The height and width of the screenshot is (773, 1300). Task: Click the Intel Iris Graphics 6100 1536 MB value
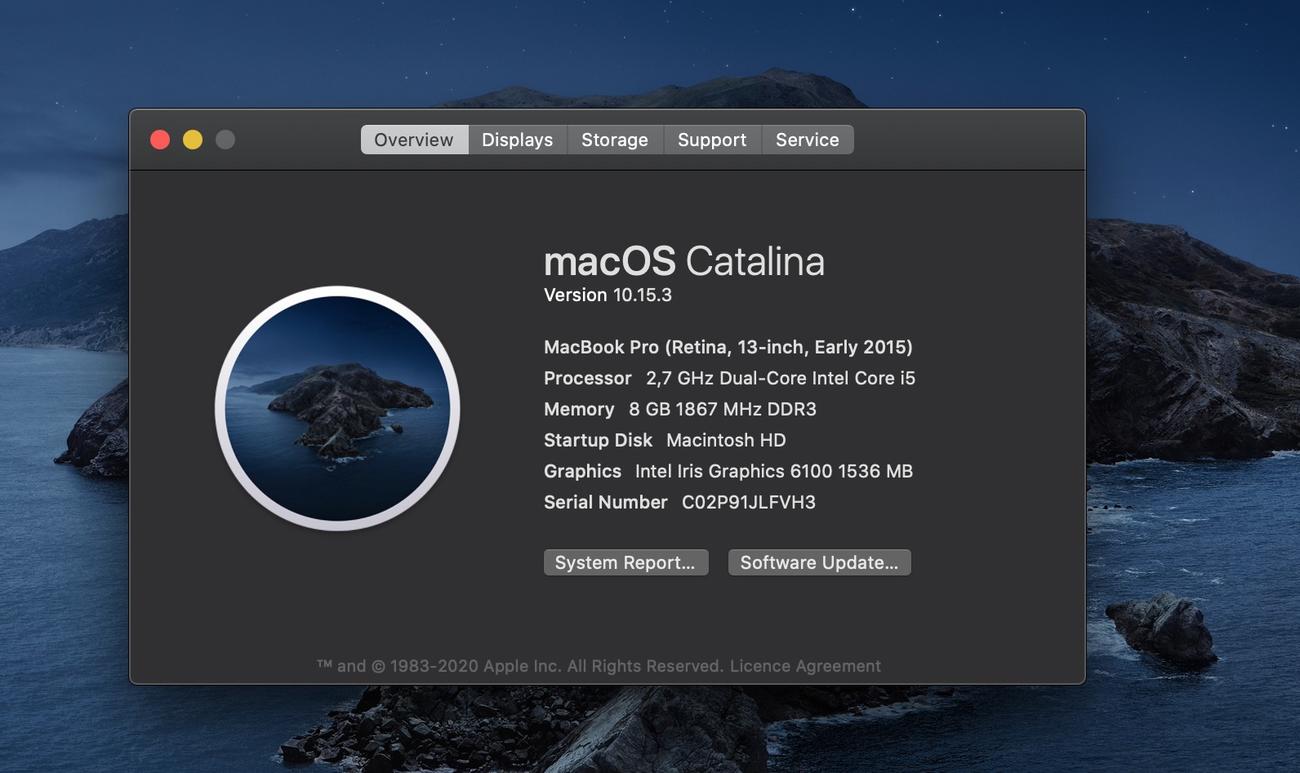[x=774, y=471]
